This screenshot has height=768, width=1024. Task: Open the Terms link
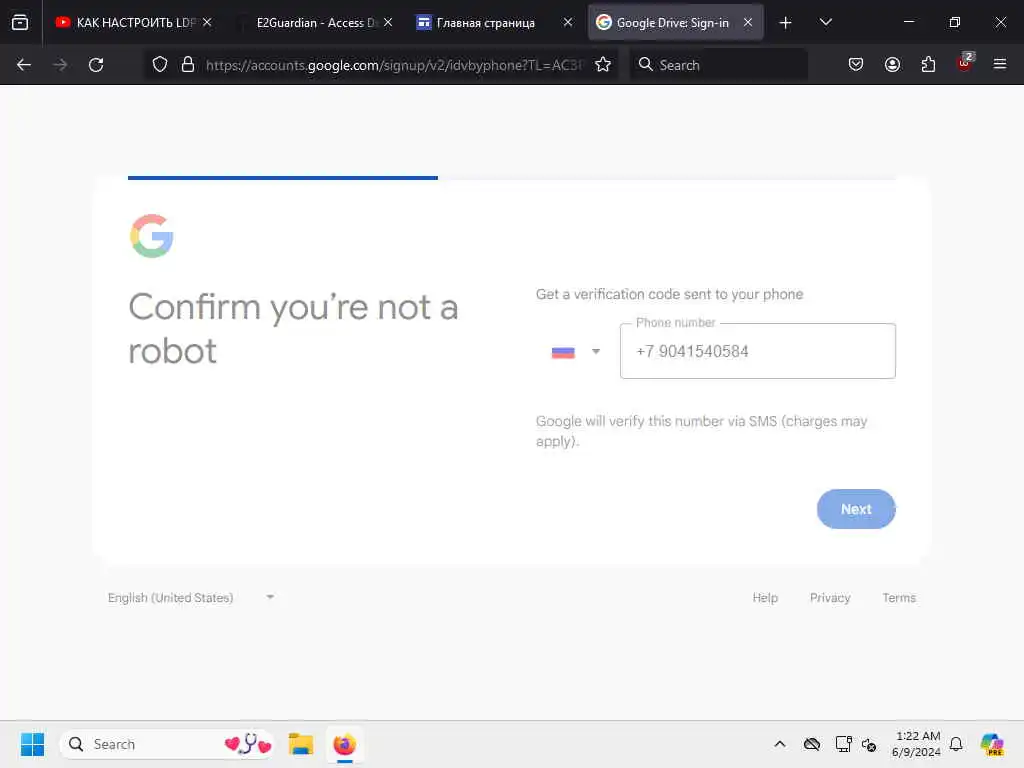pos(899,598)
